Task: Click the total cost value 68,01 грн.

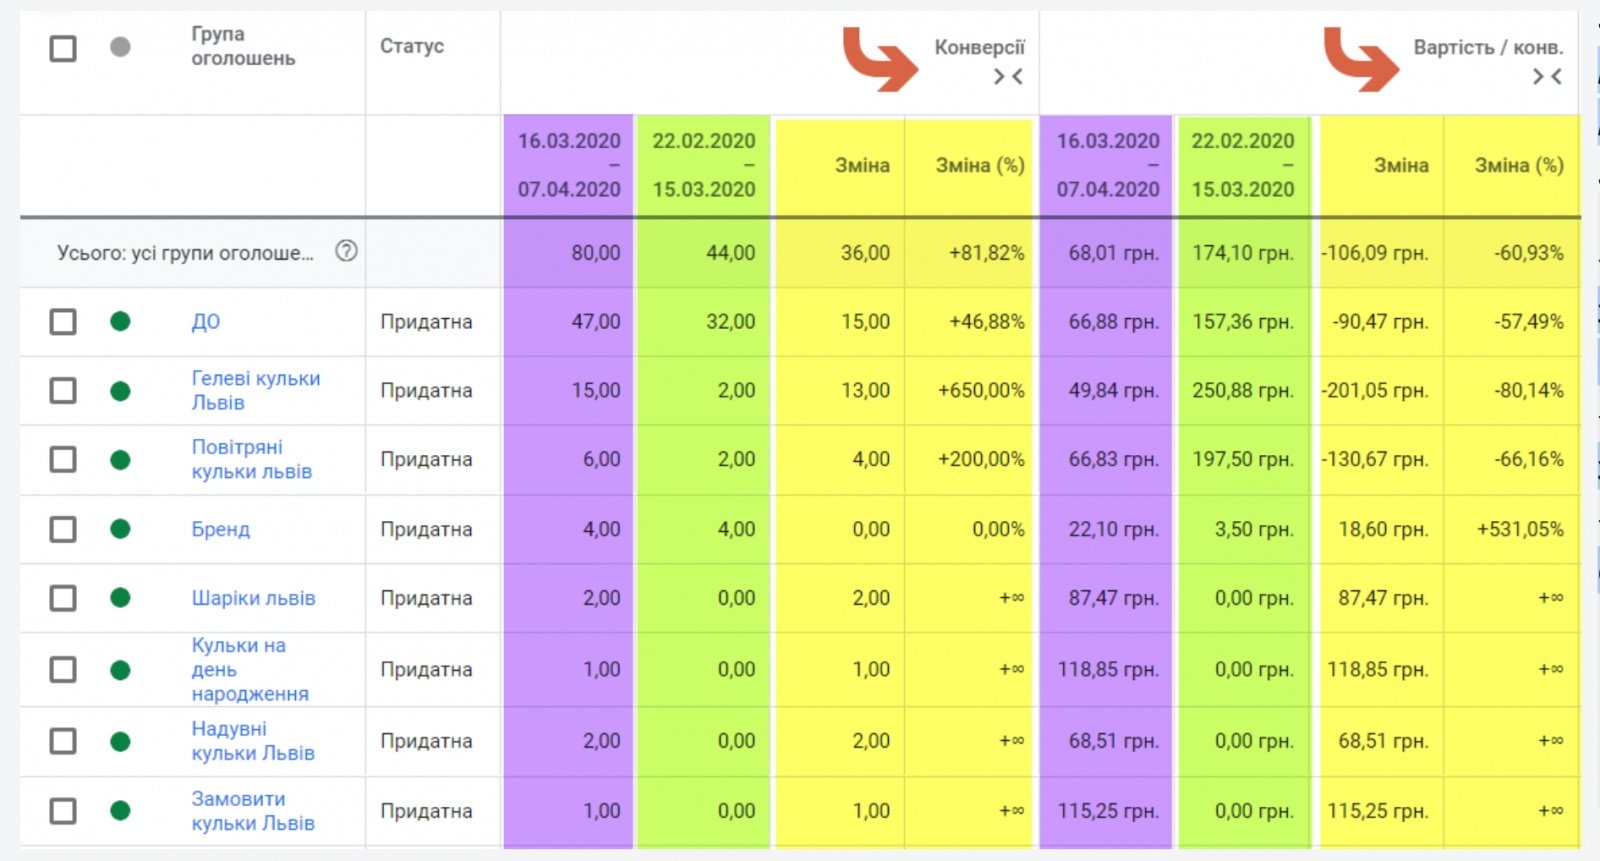Action: click(1114, 253)
